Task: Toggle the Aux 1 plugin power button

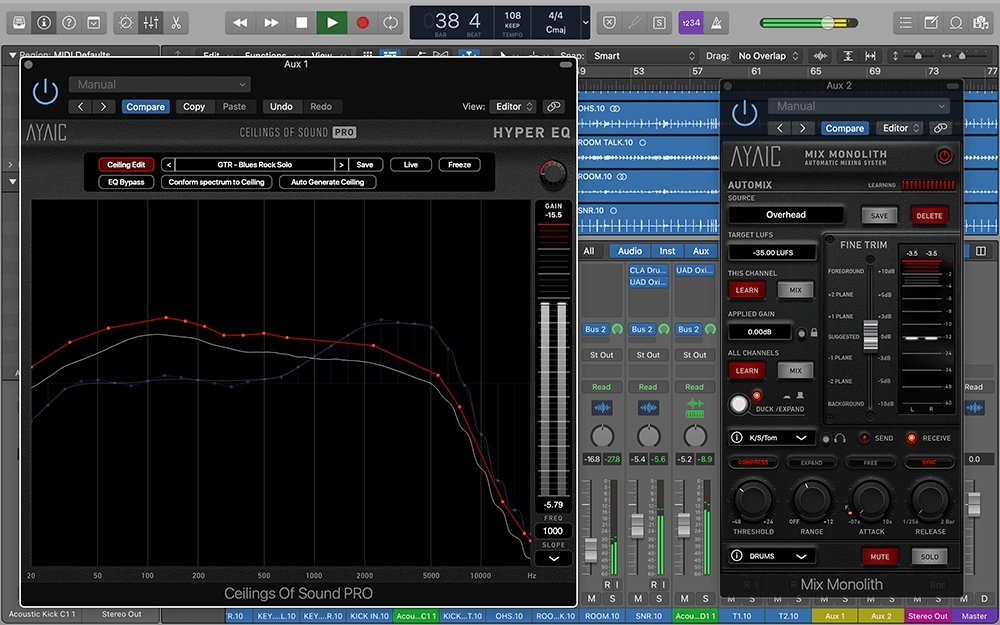Action: (45, 92)
